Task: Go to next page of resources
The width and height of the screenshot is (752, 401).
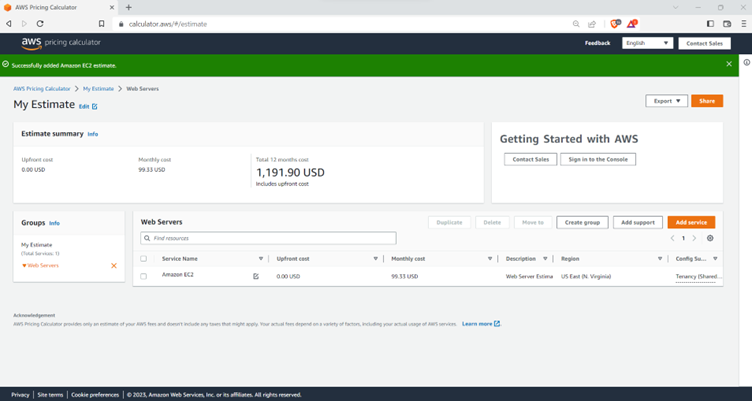Action: [x=695, y=239]
